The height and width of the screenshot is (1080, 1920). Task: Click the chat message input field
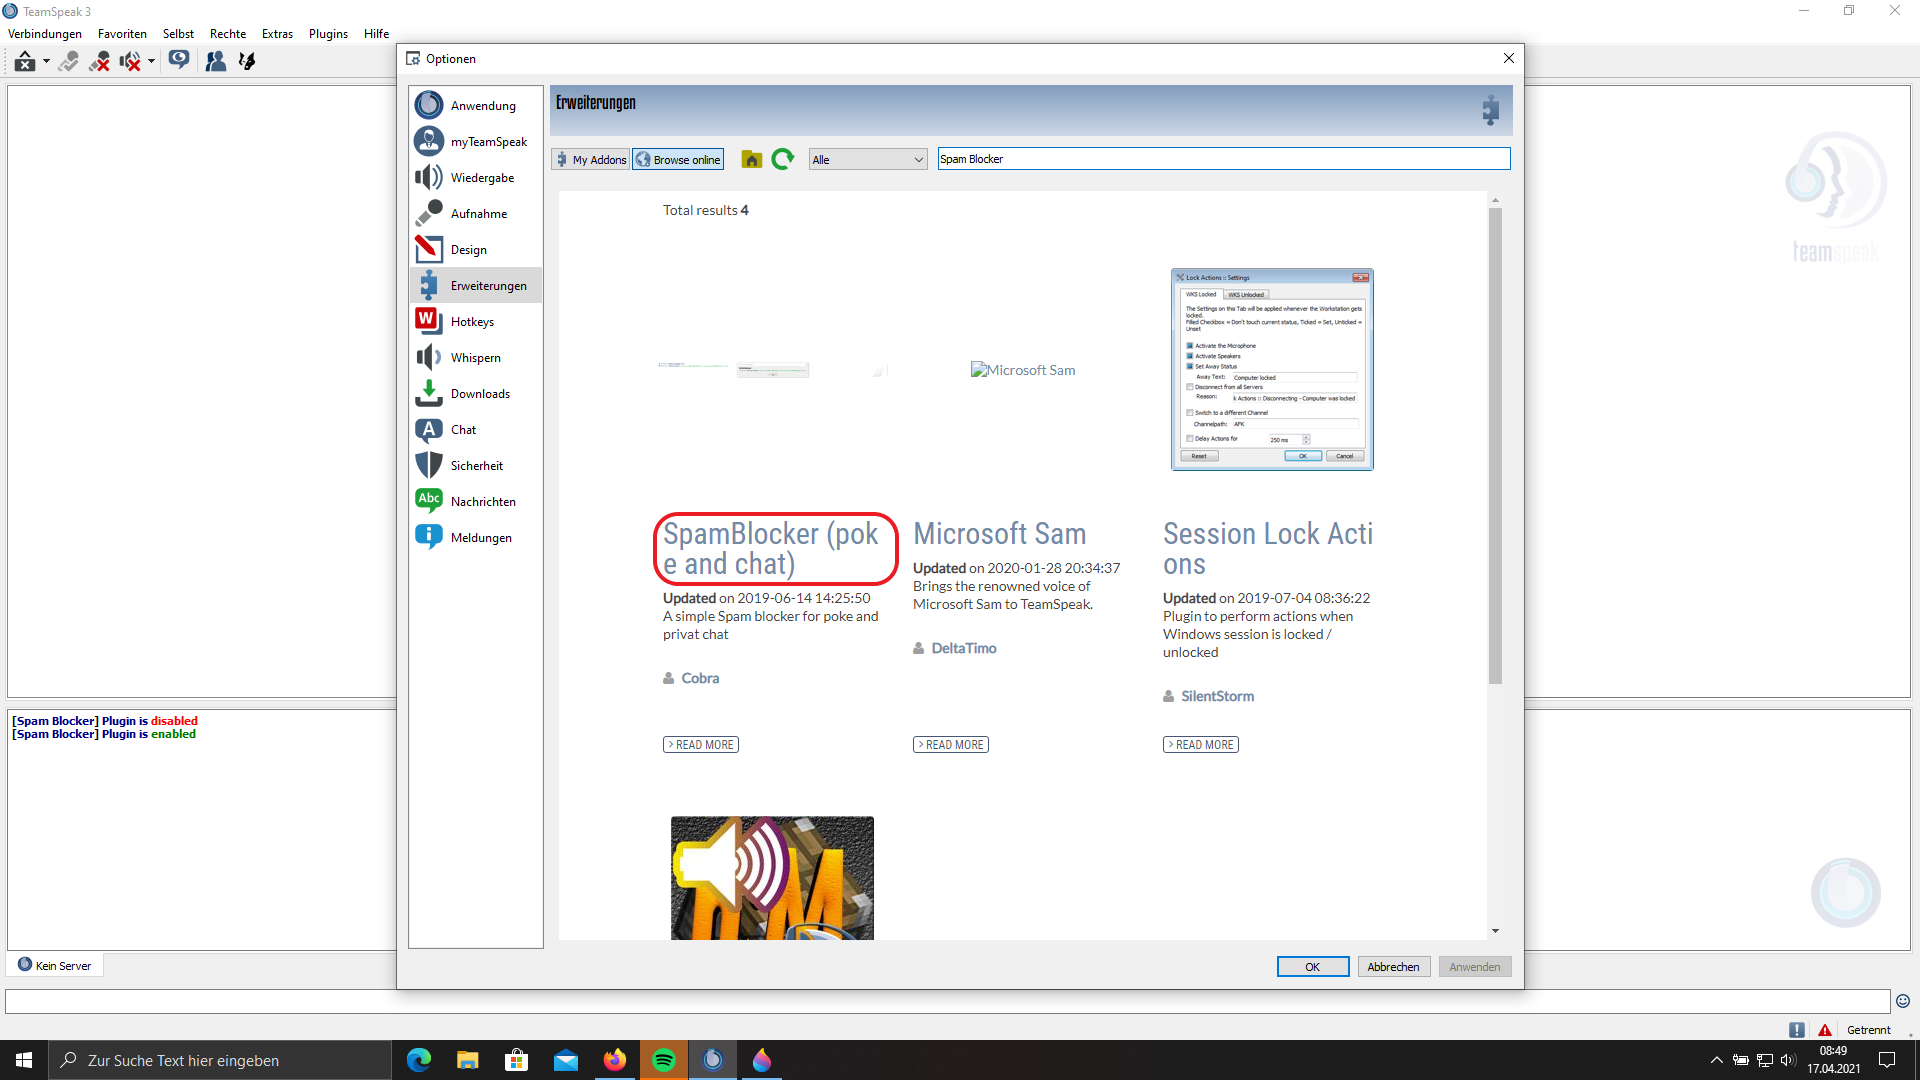tap(948, 1001)
